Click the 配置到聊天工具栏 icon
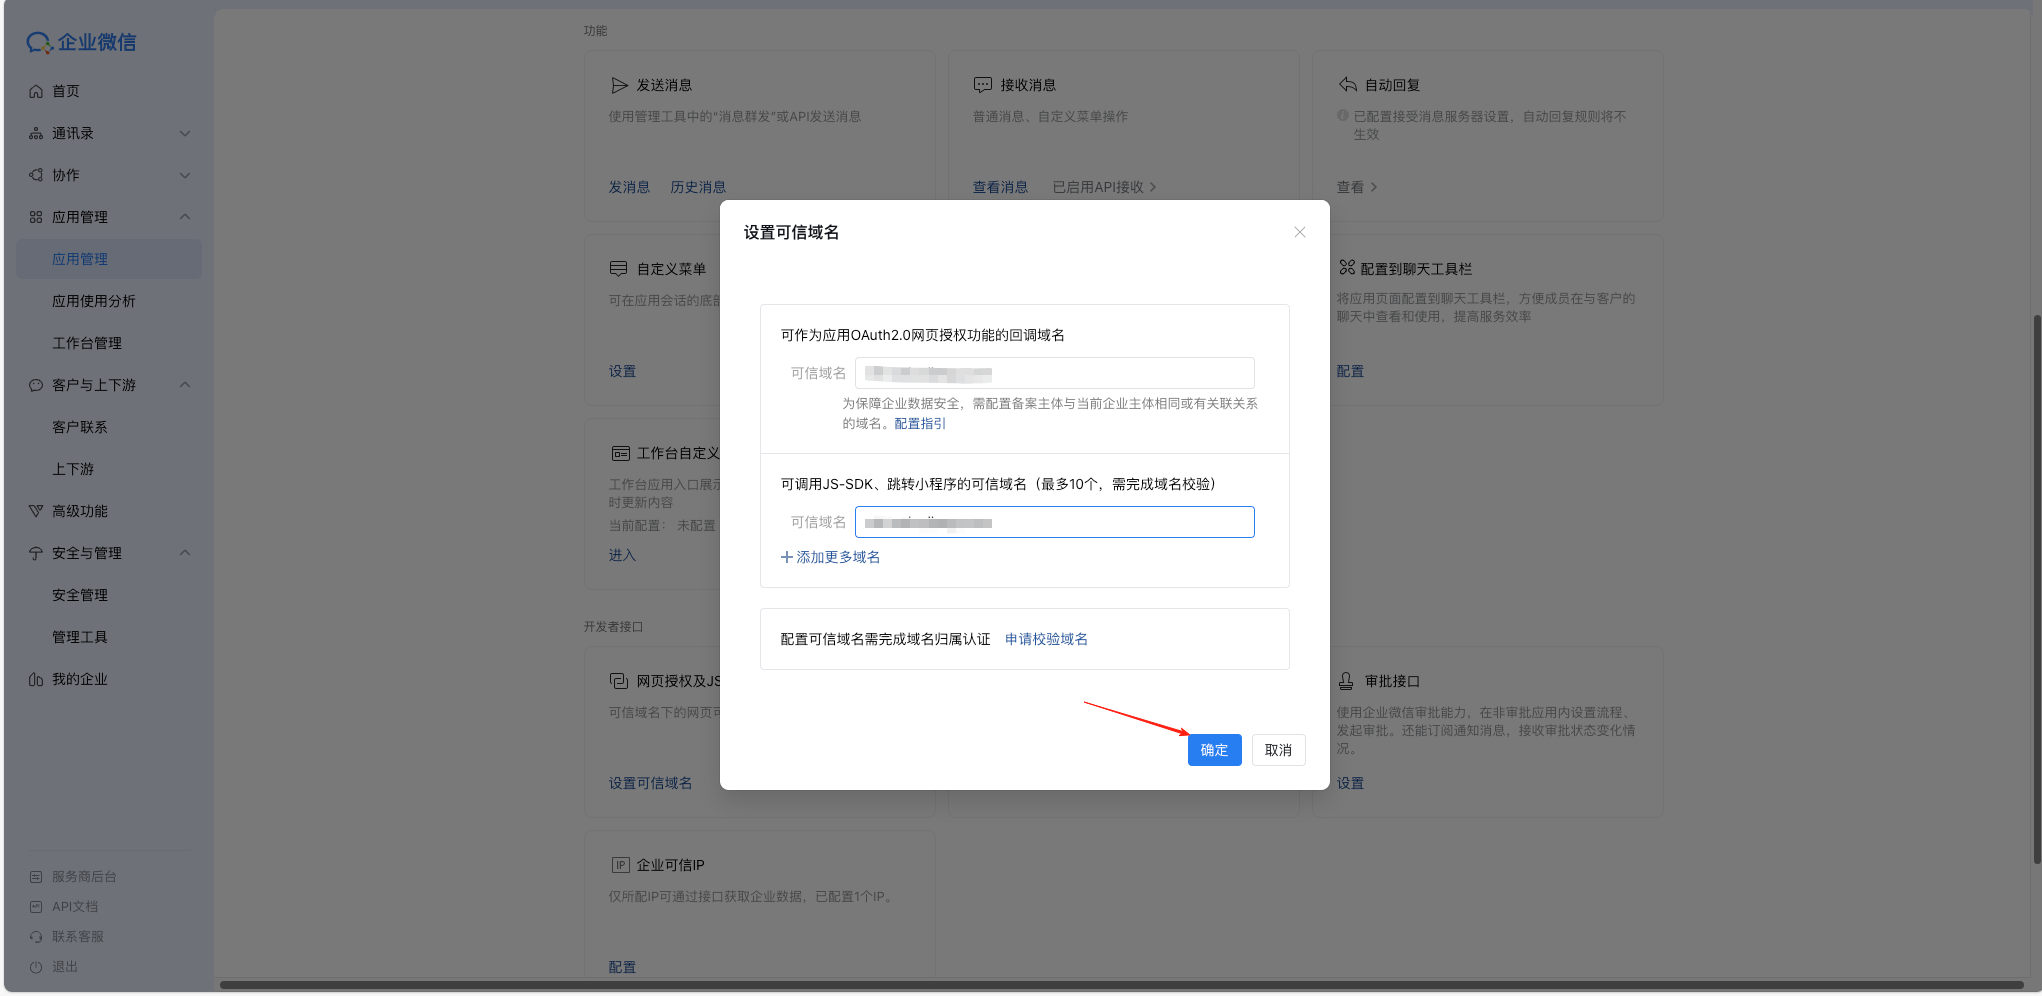2042x996 pixels. click(x=1347, y=268)
